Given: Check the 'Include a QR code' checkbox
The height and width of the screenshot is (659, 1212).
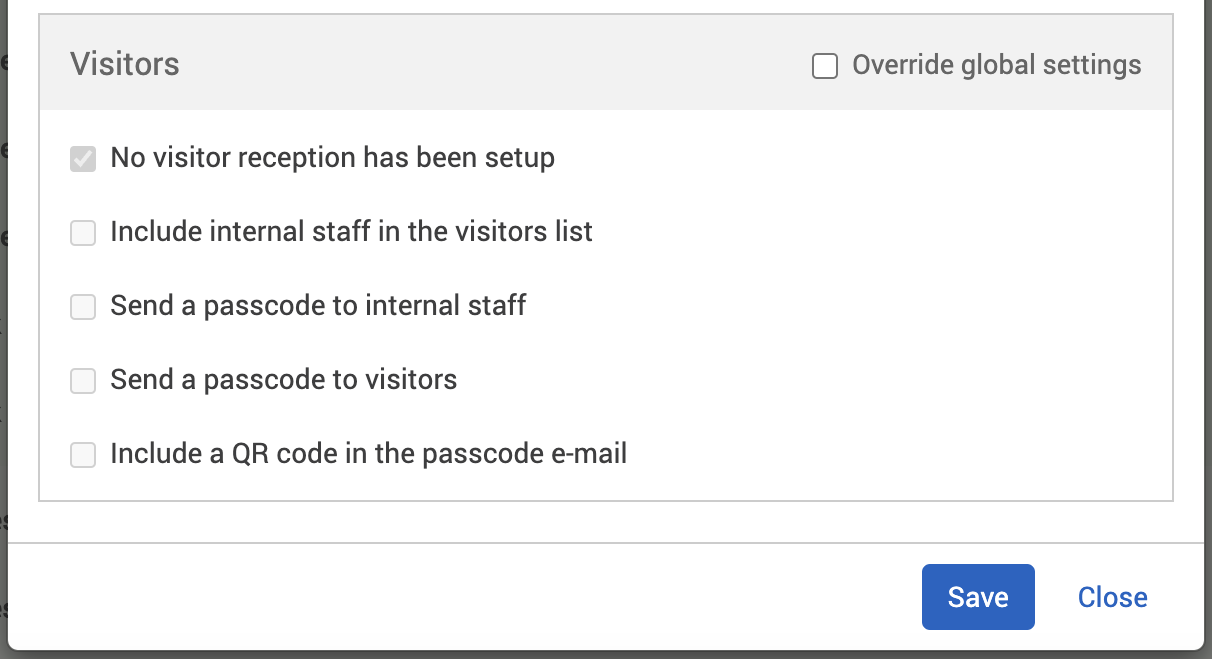Looking at the screenshot, I should [83, 455].
